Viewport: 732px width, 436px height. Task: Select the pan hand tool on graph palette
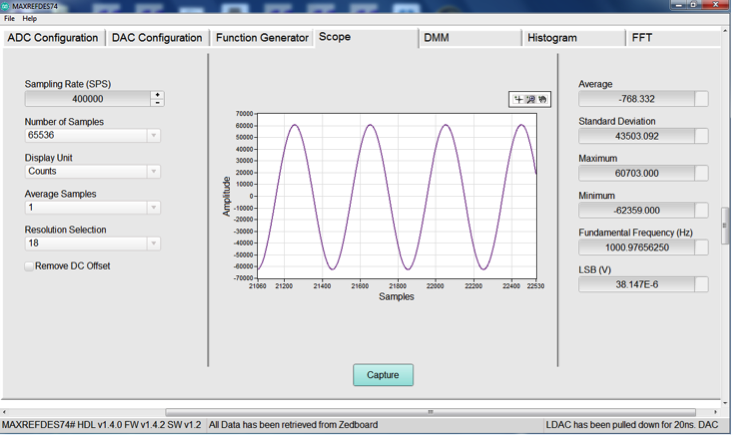[542, 99]
